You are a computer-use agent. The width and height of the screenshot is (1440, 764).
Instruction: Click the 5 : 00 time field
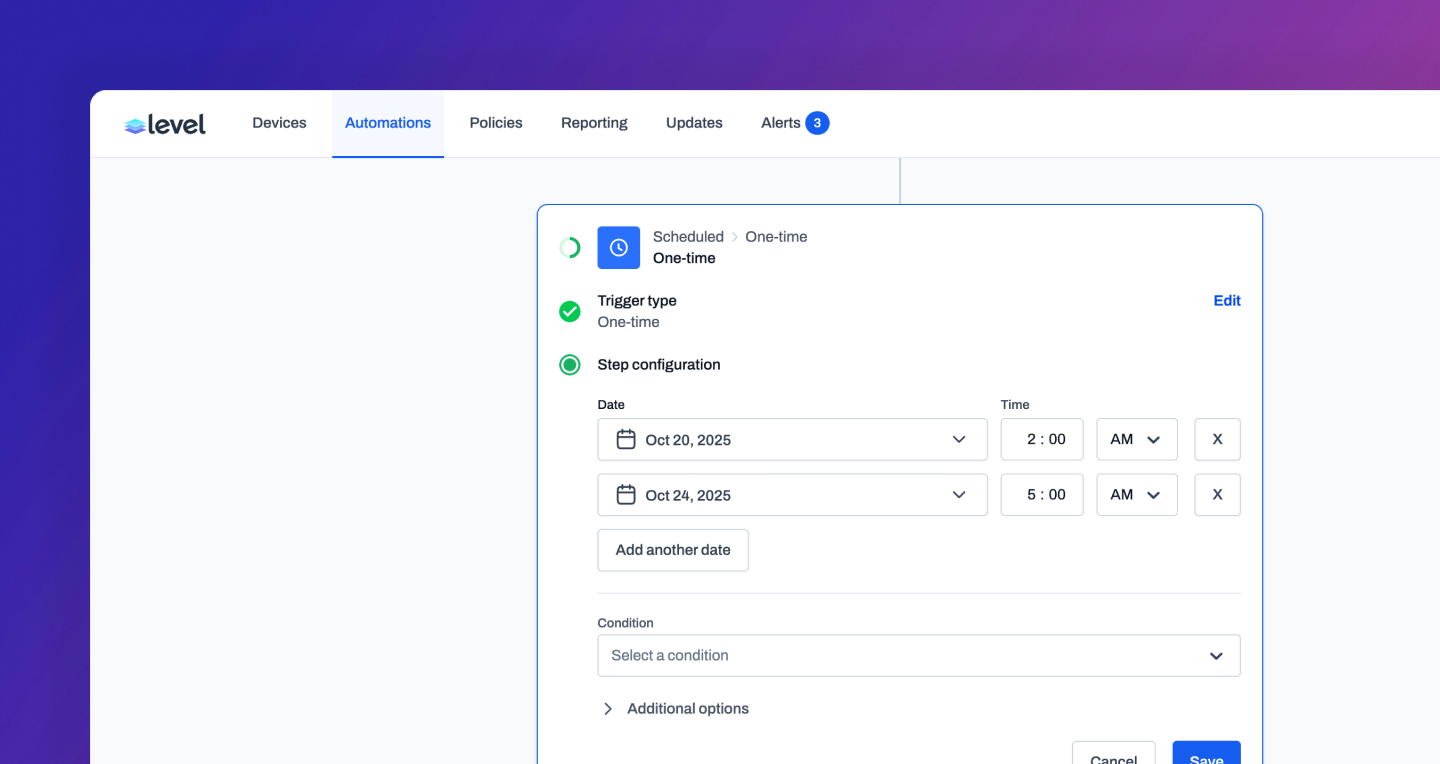pyautogui.click(x=1042, y=494)
